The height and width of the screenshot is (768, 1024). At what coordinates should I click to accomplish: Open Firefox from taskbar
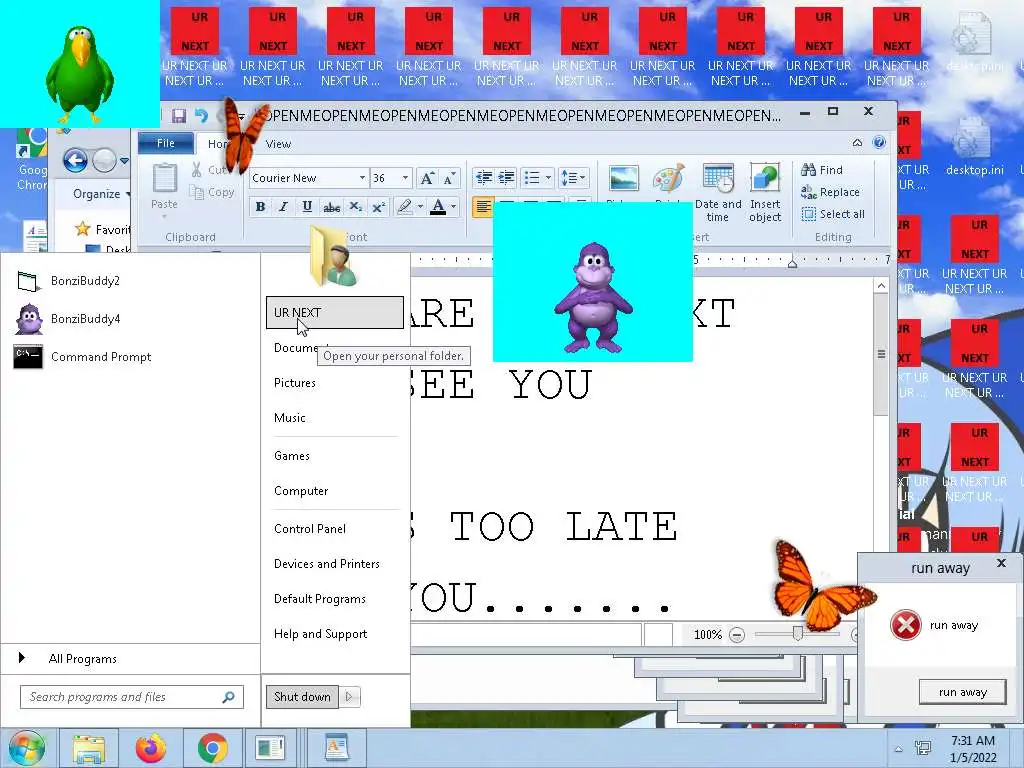click(x=151, y=748)
